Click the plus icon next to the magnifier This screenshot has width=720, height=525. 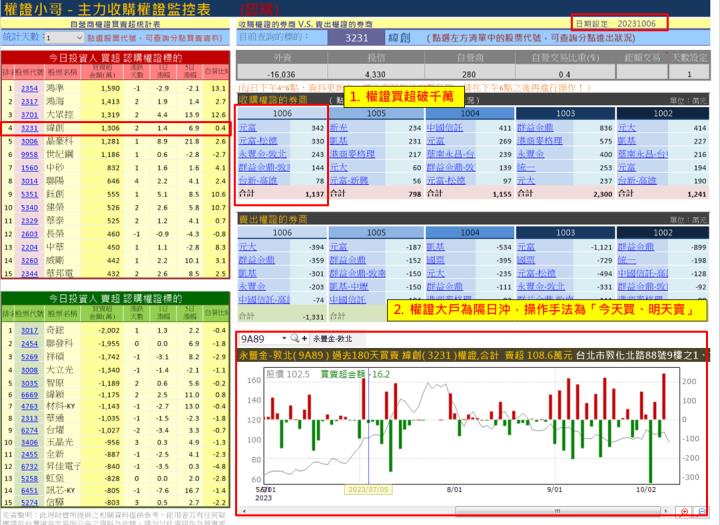[x=304, y=339]
